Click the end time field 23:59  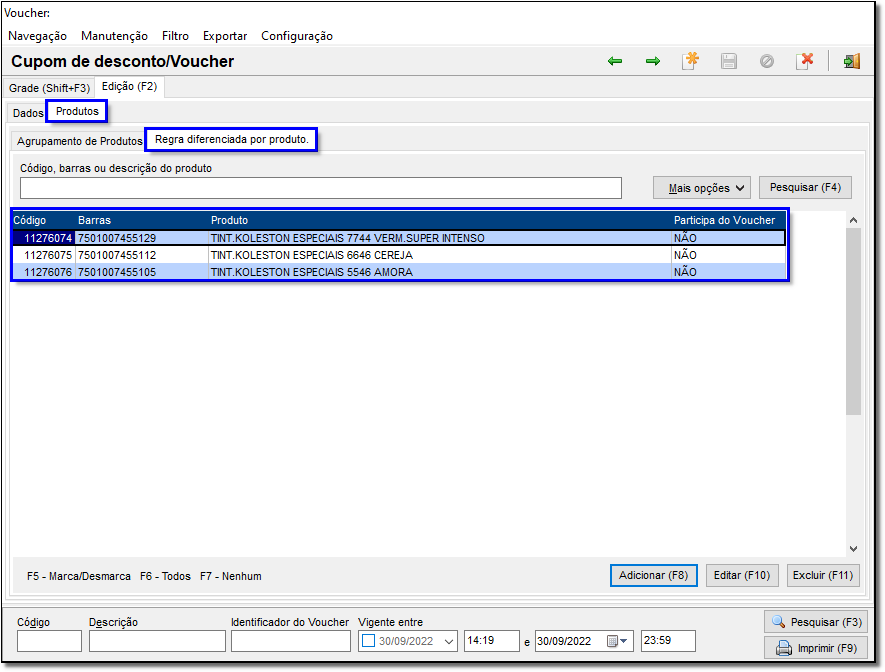click(x=668, y=641)
